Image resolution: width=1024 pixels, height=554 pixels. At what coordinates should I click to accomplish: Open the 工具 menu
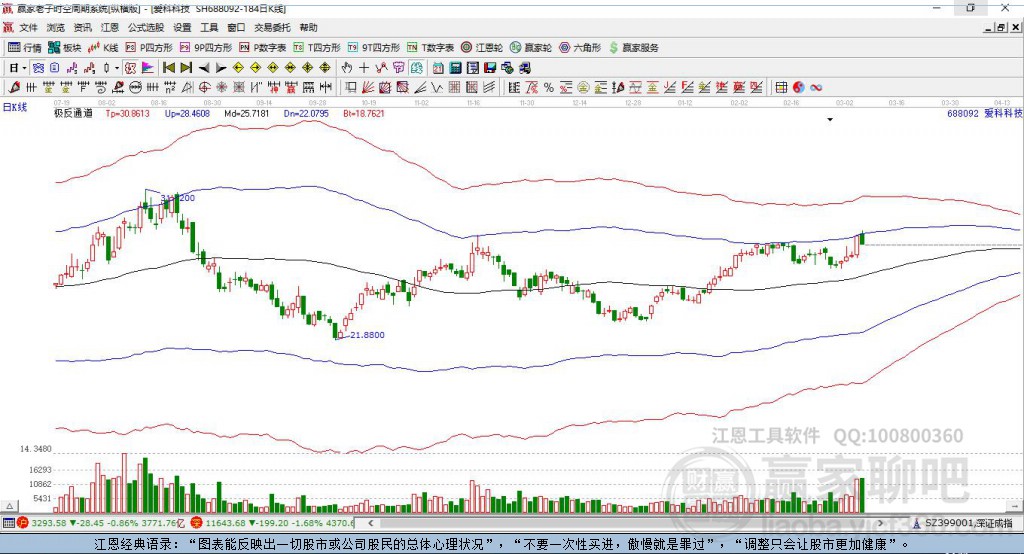[x=209, y=27]
